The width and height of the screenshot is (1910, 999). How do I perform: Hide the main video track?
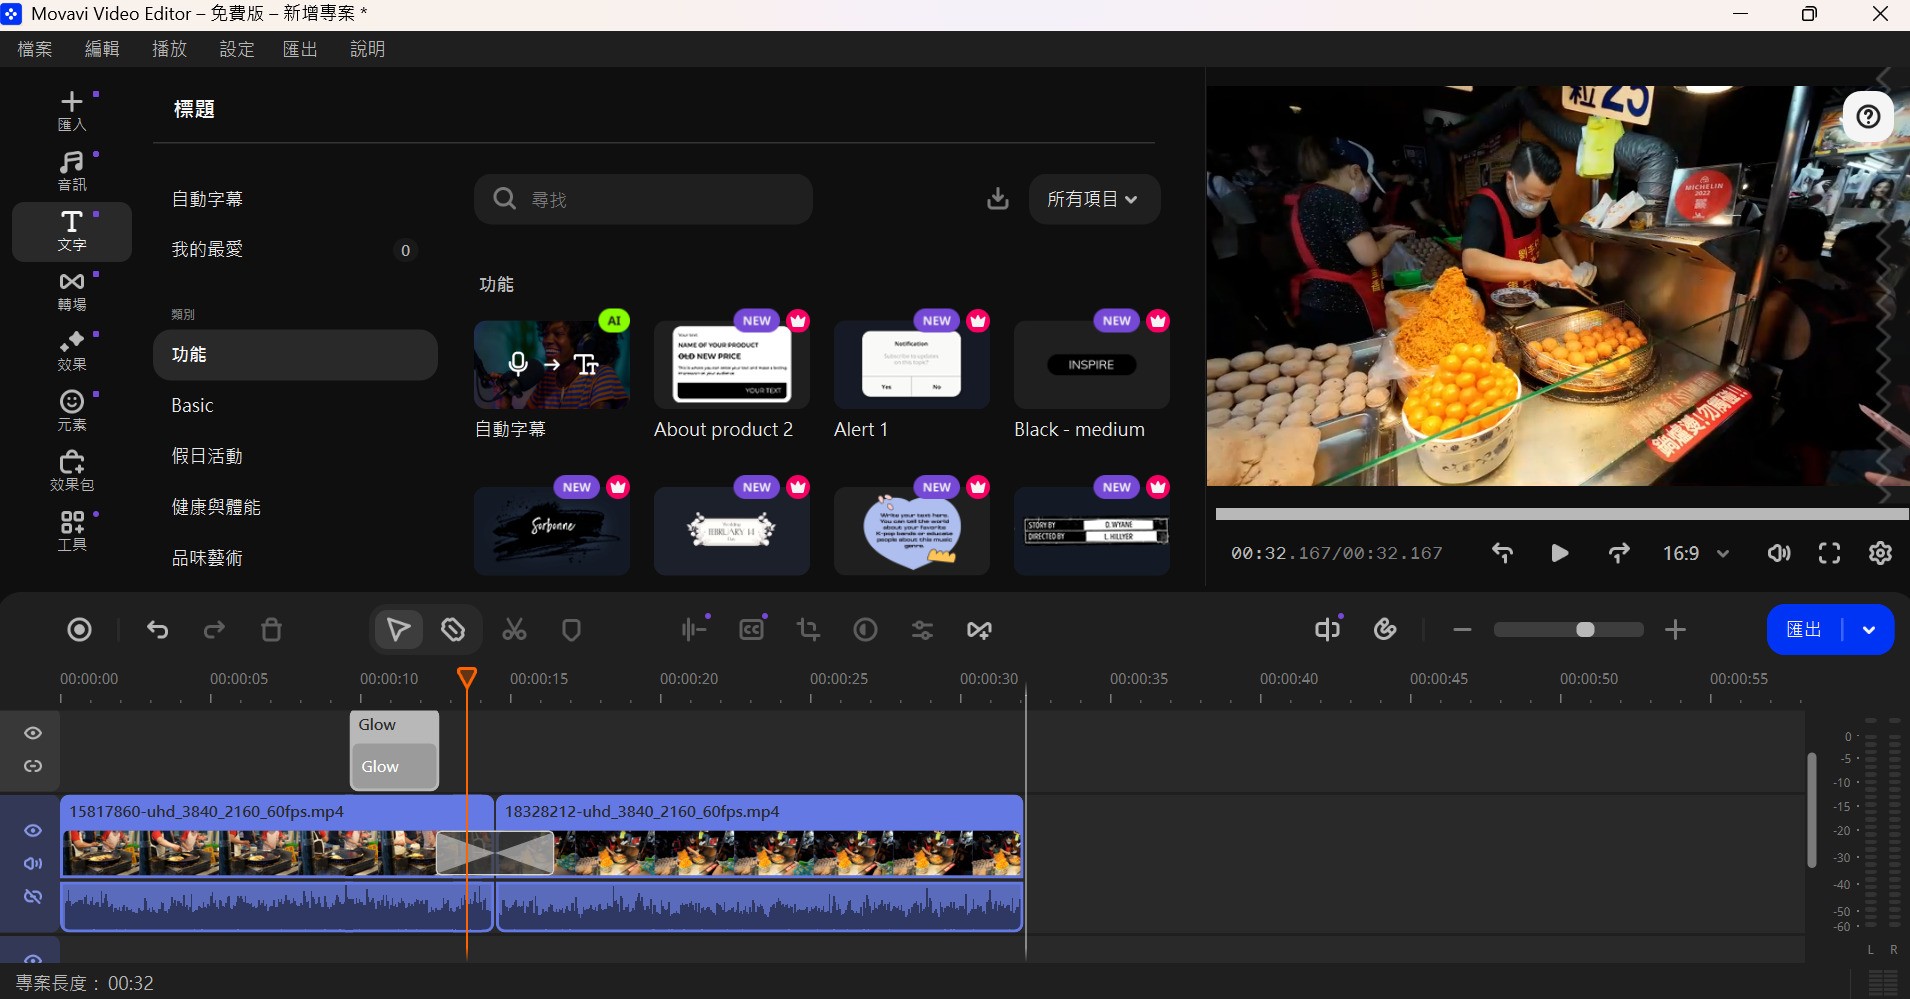coord(33,831)
